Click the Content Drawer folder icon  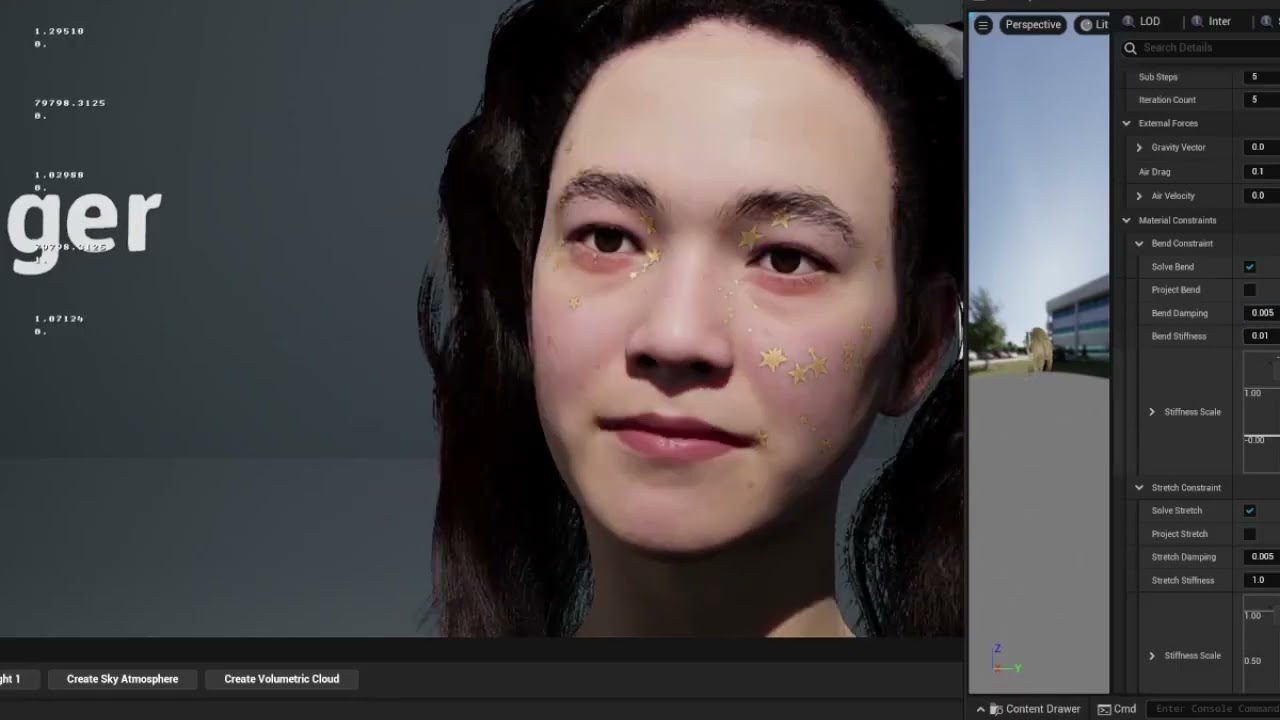coord(996,709)
